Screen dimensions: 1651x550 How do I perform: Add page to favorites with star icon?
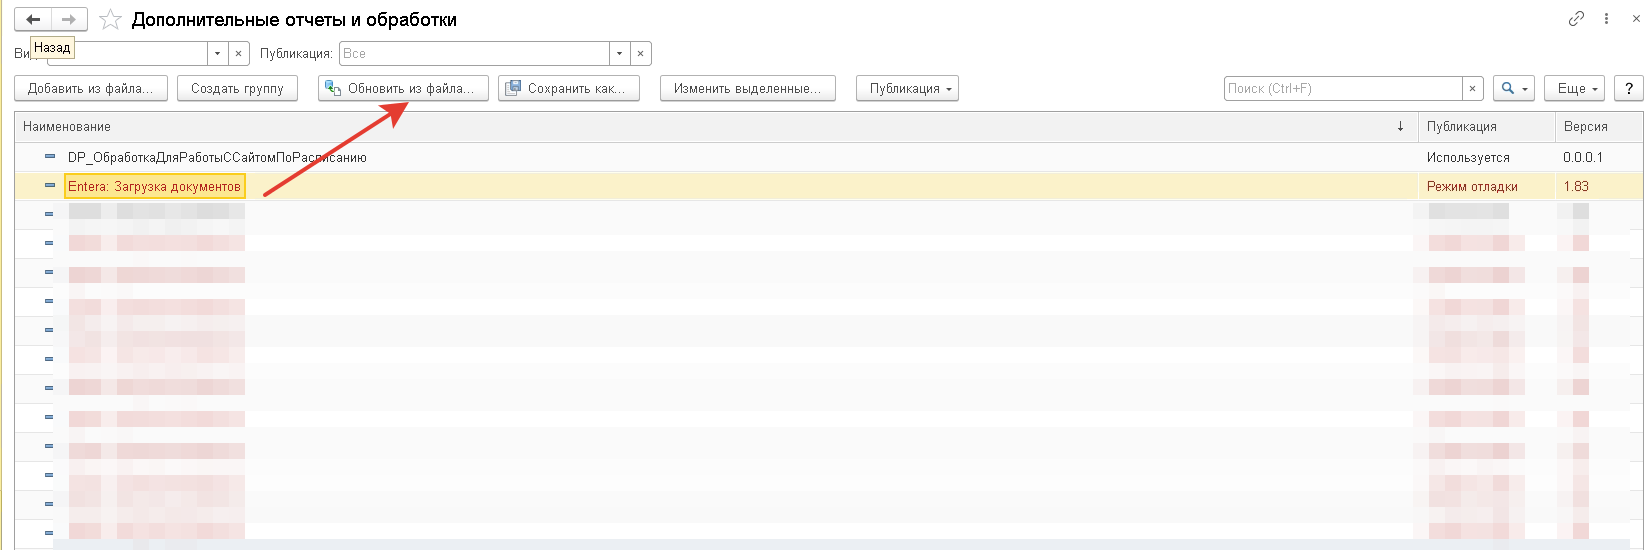coord(111,20)
